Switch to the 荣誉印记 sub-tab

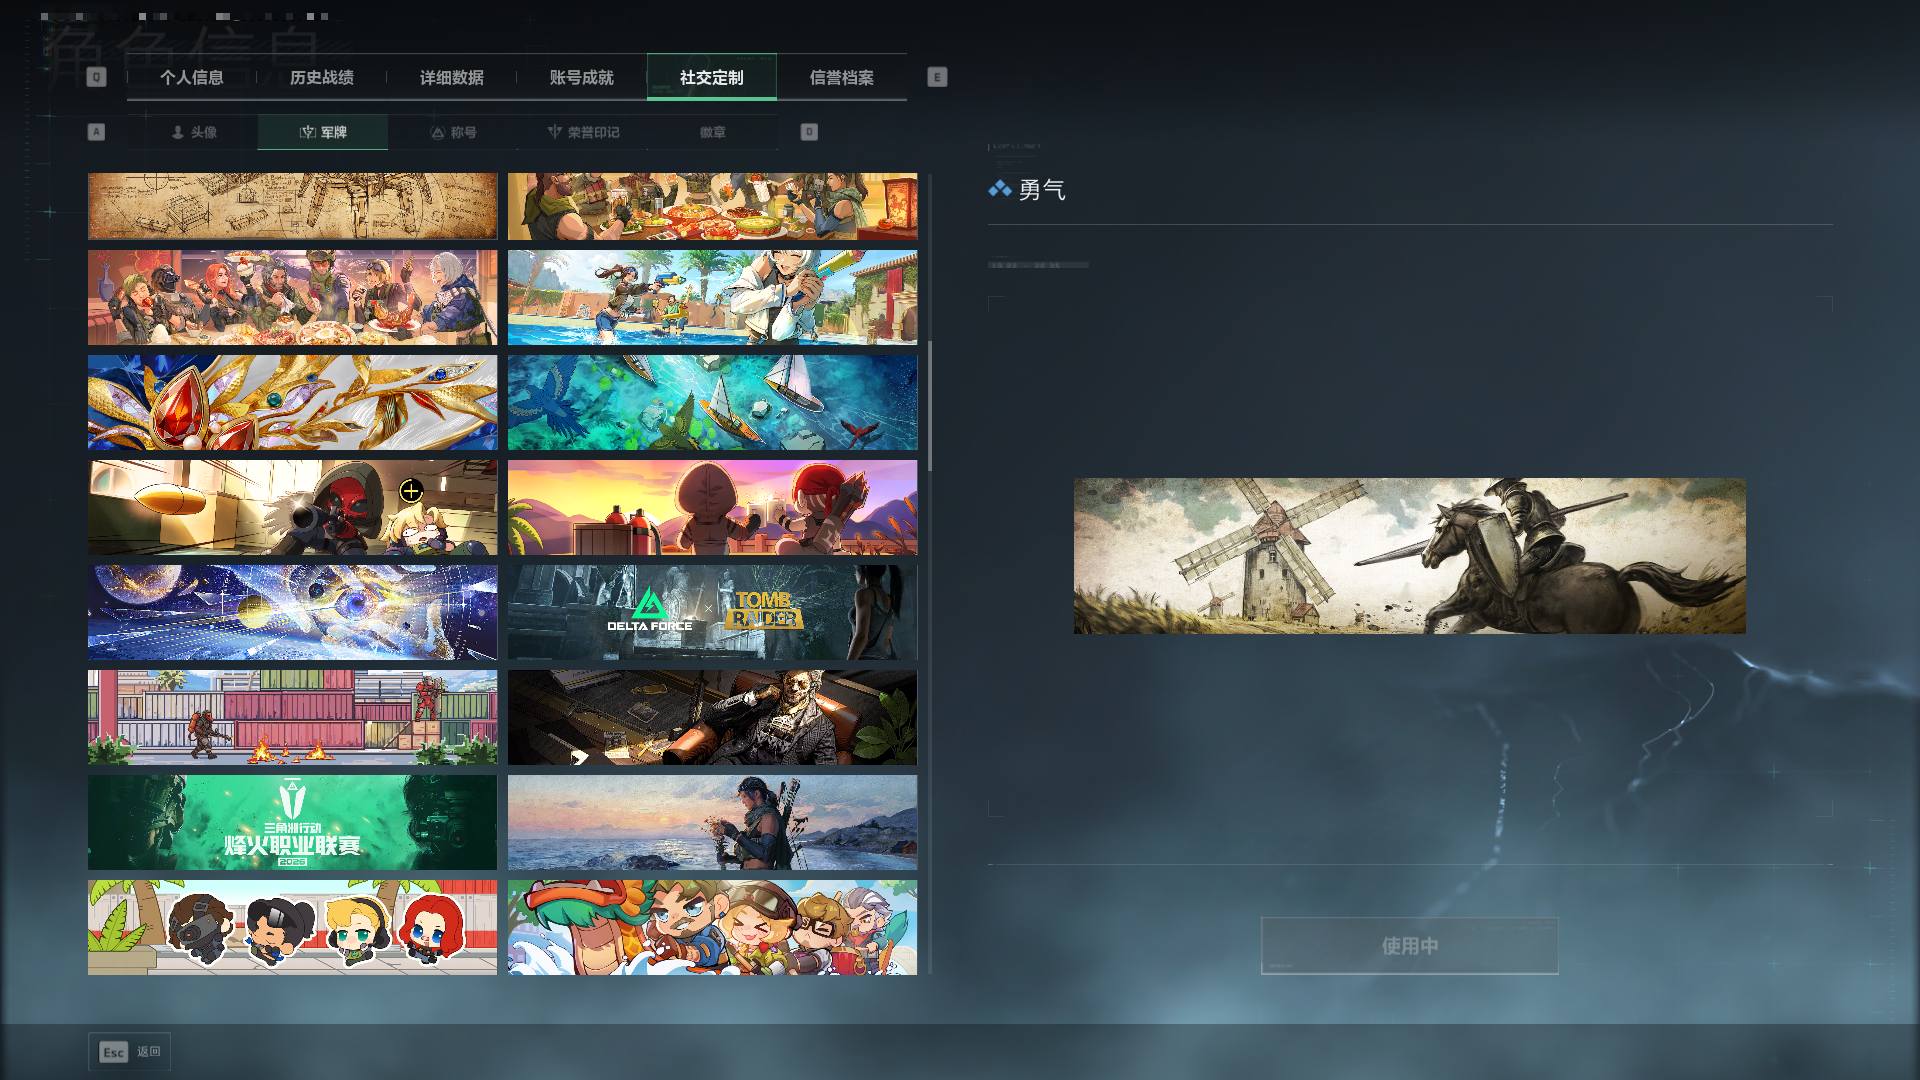click(583, 132)
